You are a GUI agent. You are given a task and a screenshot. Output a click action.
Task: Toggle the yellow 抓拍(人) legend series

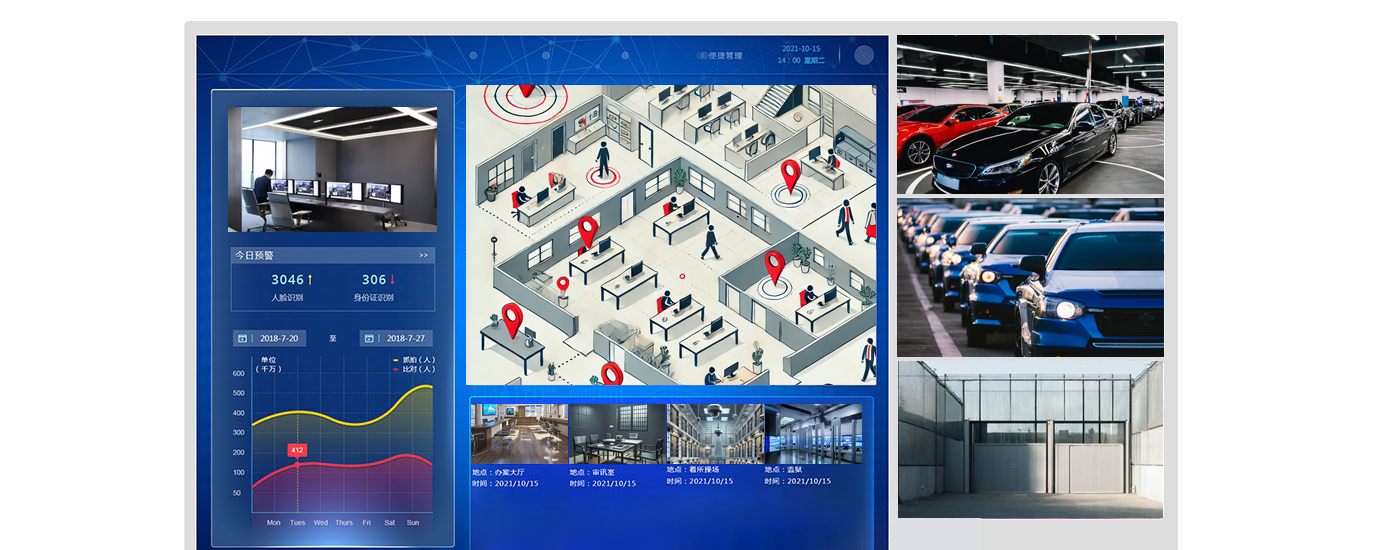coord(414,360)
